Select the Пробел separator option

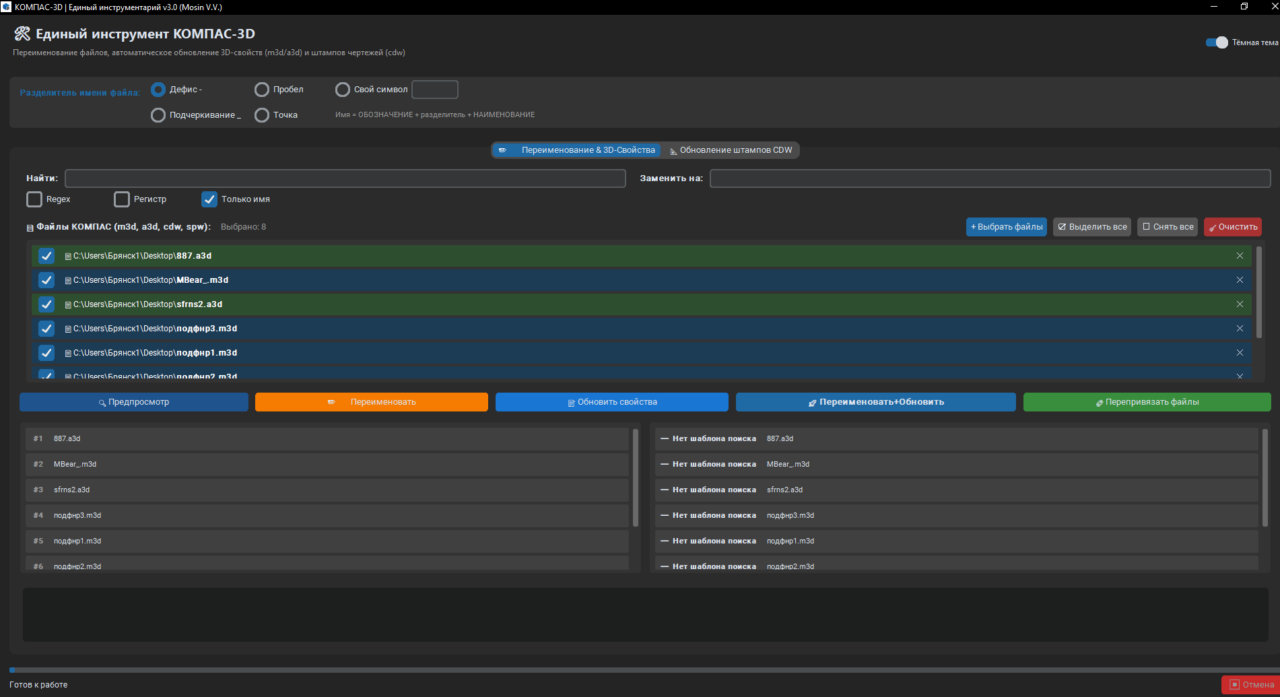click(262, 89)
